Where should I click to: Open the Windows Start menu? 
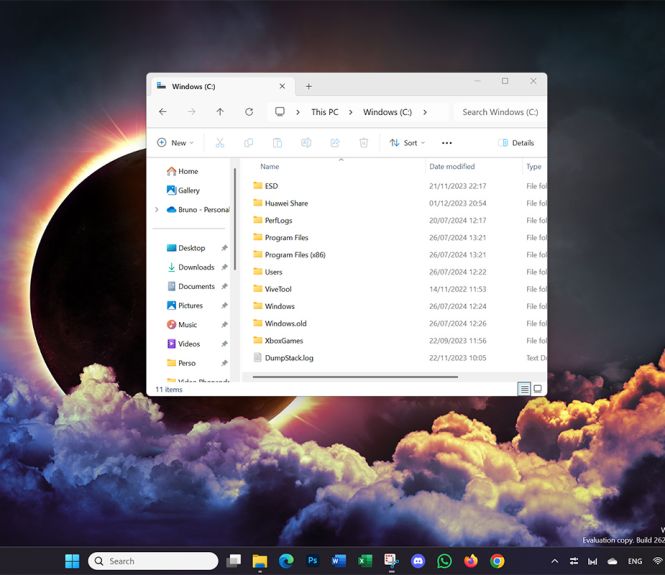(72, 561)
